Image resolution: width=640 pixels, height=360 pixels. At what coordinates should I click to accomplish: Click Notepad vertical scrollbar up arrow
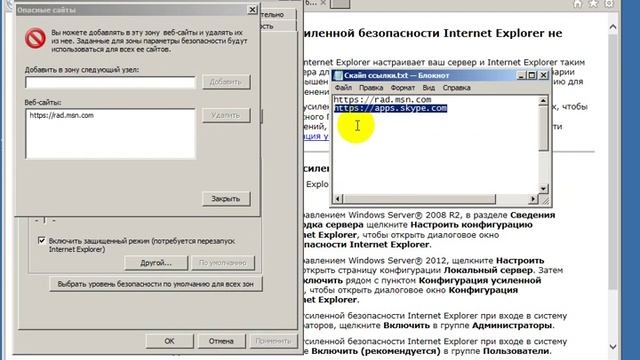543,101
